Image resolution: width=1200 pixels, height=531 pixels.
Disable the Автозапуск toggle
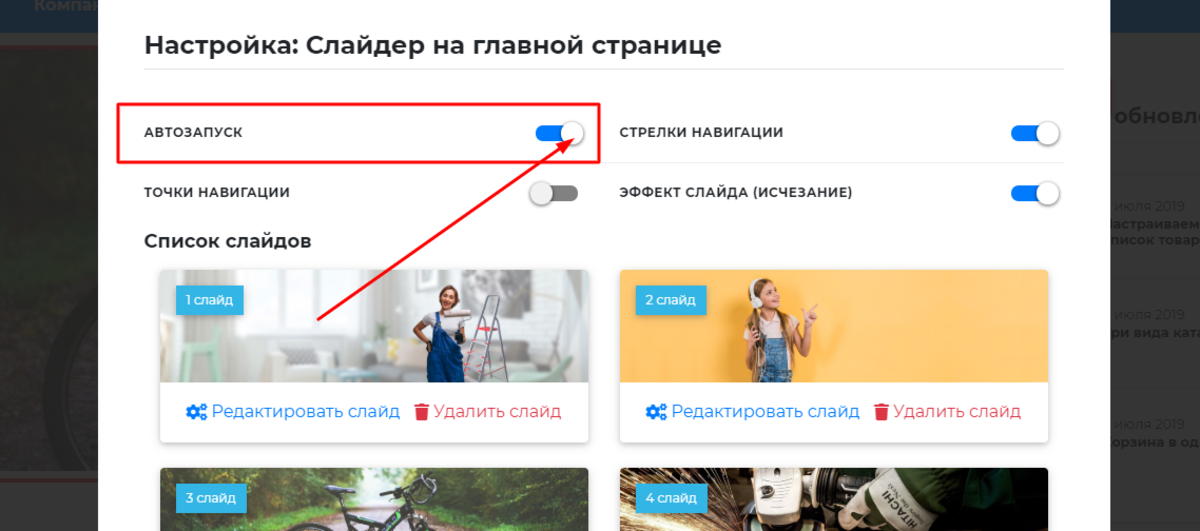click(560, 133)
